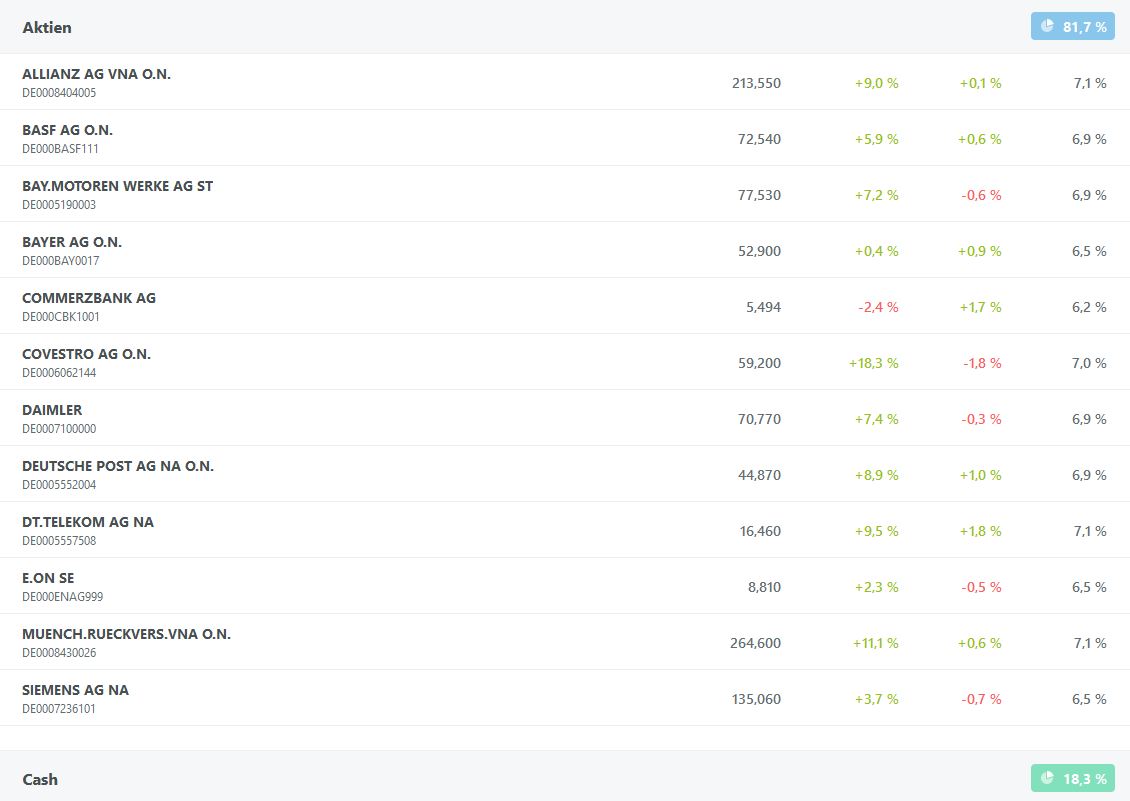Select DT.TELEKOM AG NA position
Screen dimensions: 1130x801
click(x=88, y=522)
